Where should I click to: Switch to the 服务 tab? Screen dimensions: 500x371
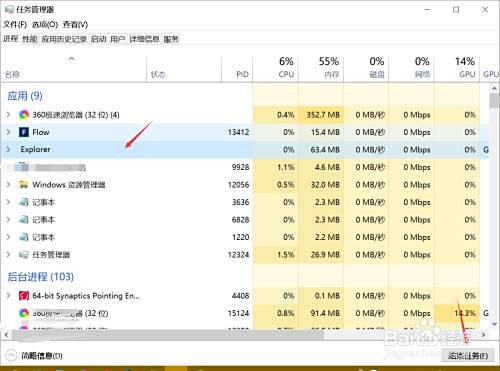pos(171,39)
